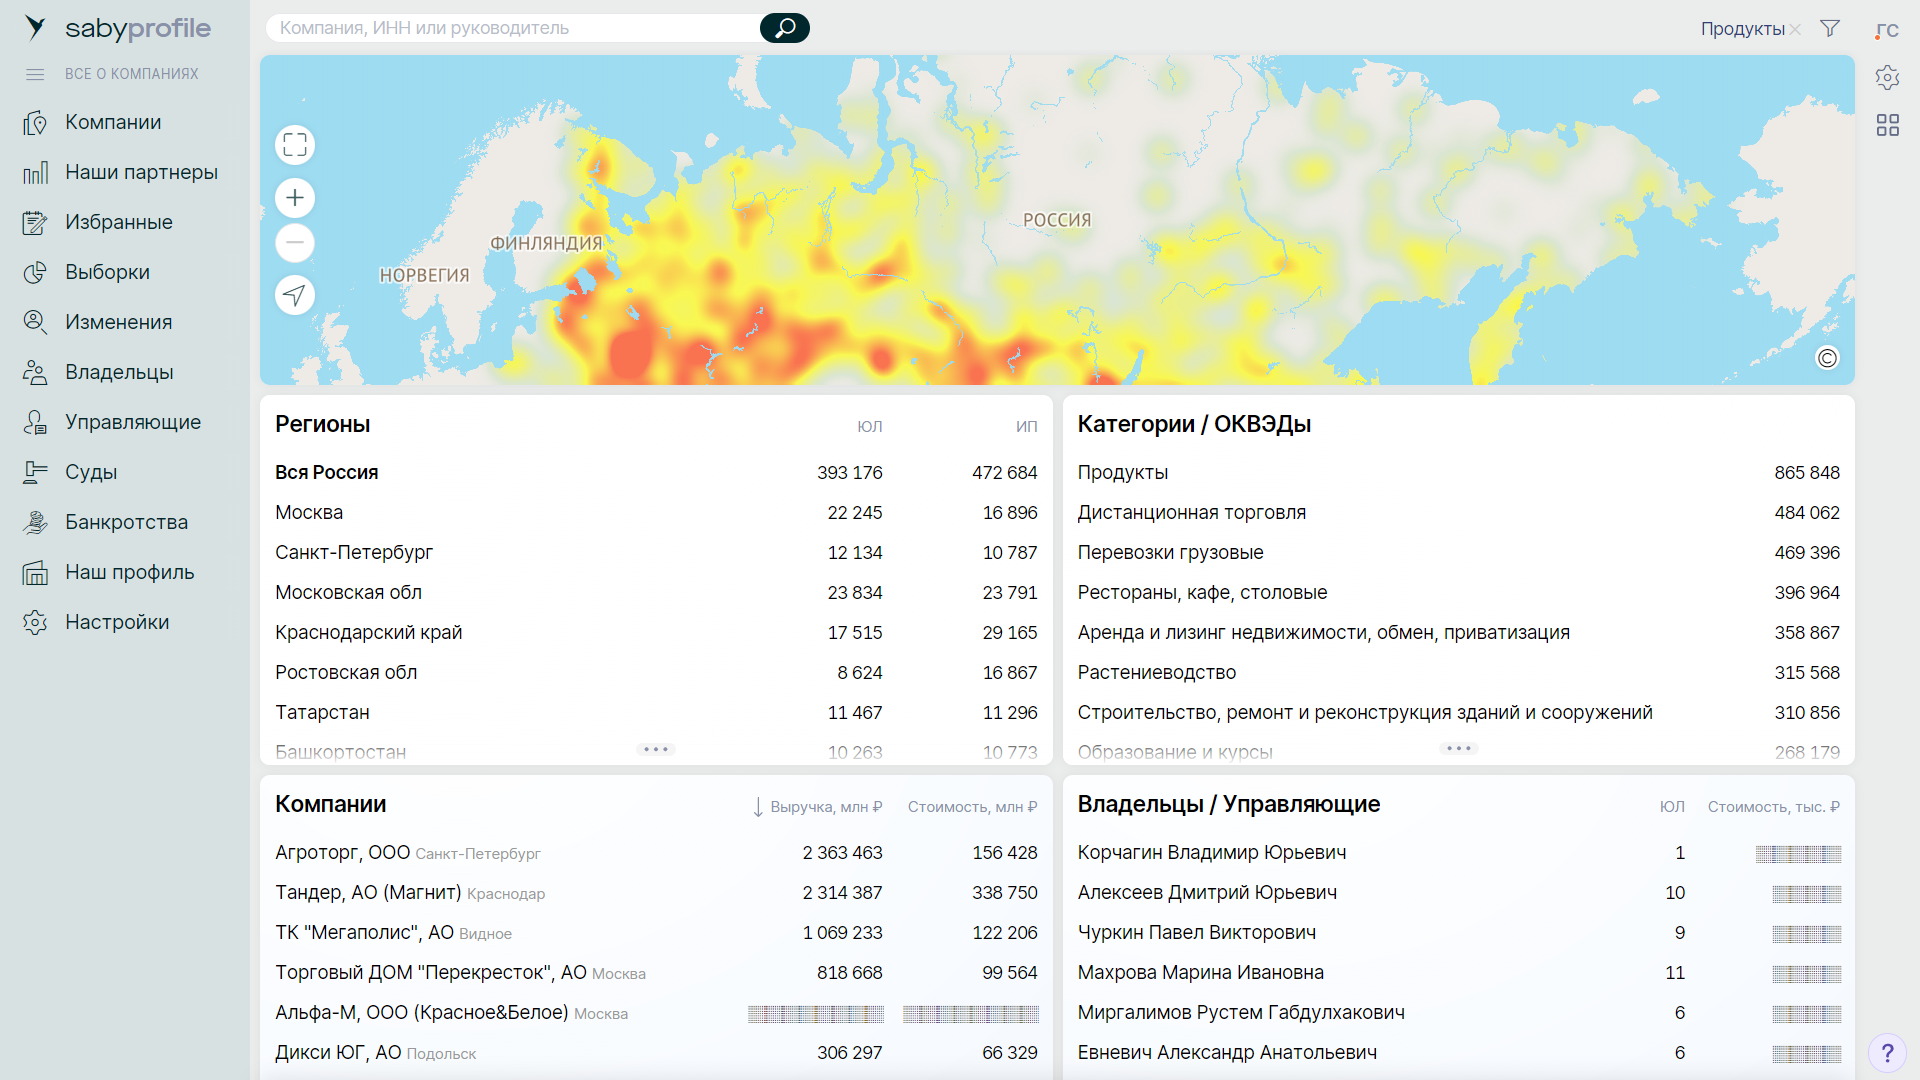Open the Компании section in the sidebar
Screen dimensions: 1920x1080
click(112, 122)
